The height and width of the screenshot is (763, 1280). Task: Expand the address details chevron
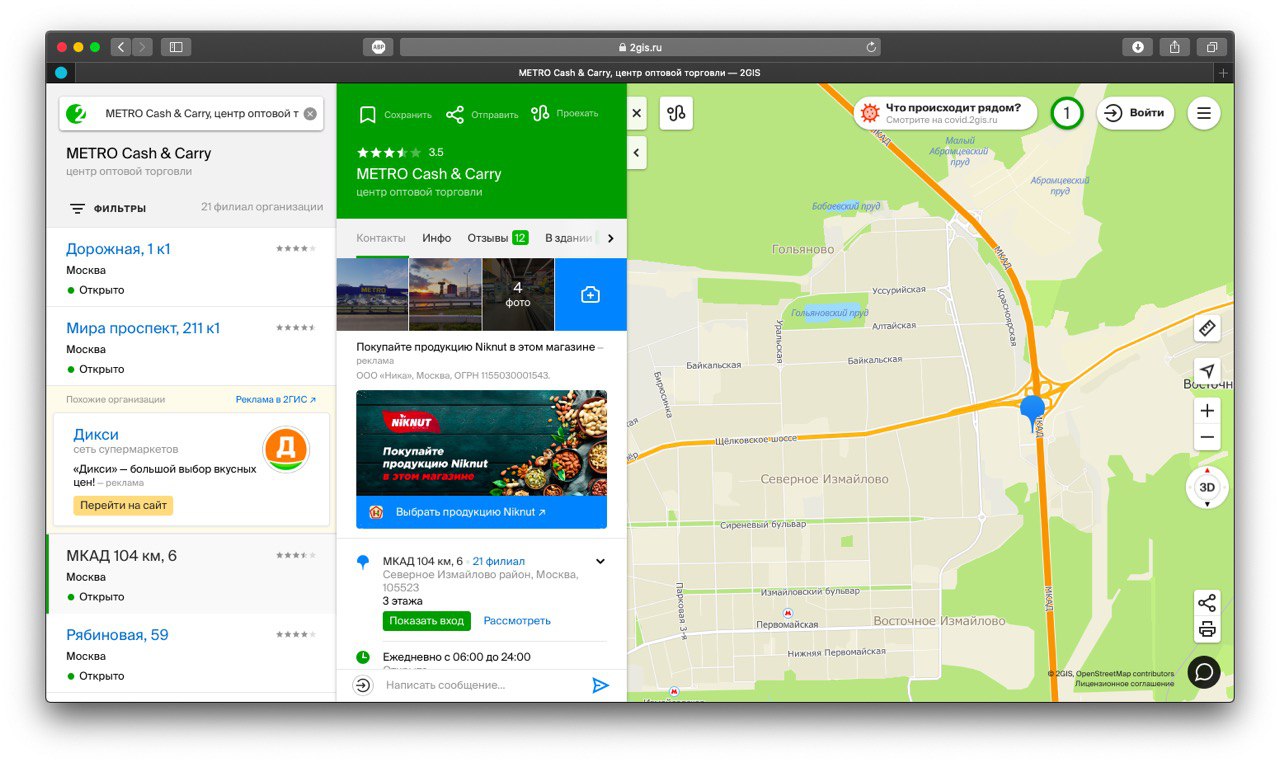coord(600,561)
